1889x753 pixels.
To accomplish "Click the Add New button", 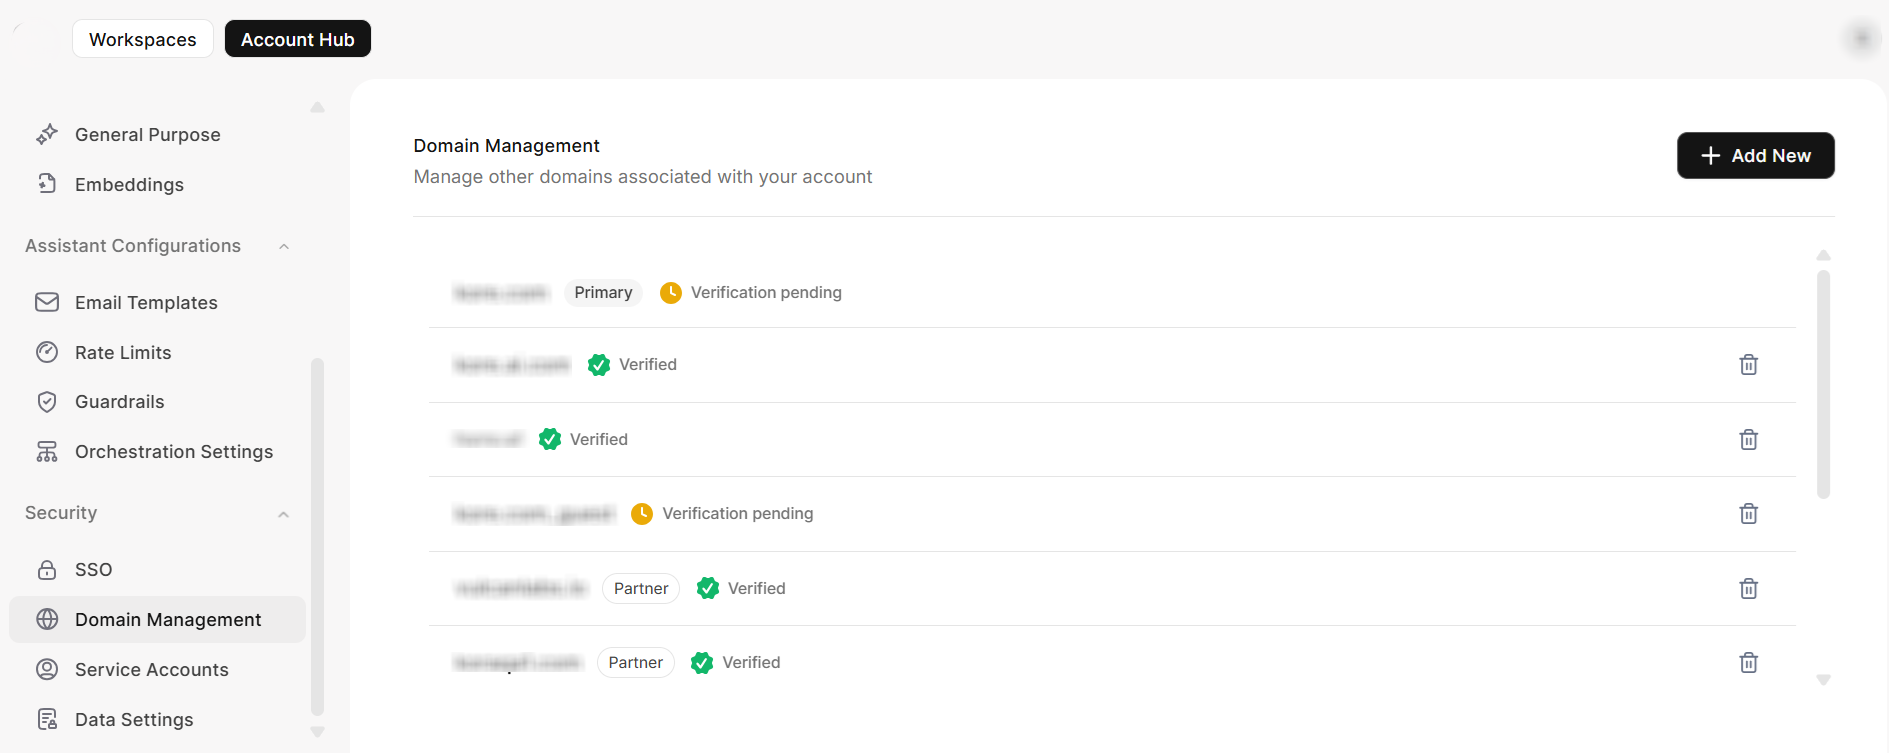I will click(x=1755, y=156).
